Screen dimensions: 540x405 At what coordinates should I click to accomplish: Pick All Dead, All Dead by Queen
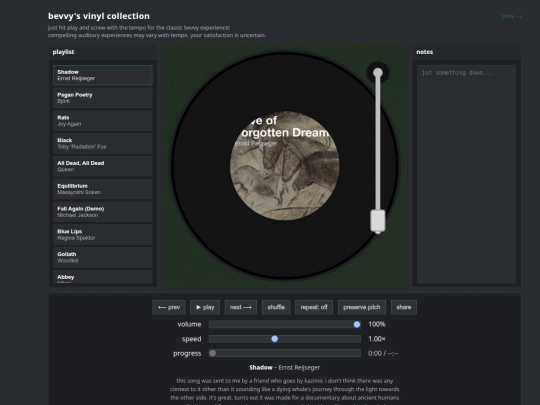point(103,166)
